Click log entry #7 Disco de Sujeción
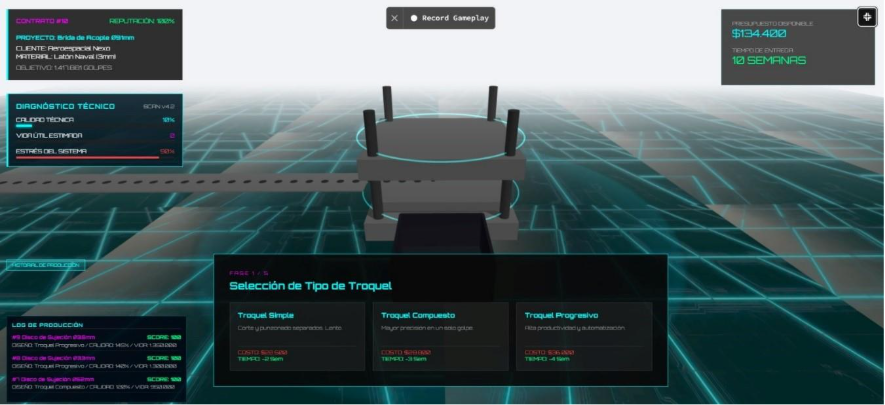885x405 pixels. 96,383
